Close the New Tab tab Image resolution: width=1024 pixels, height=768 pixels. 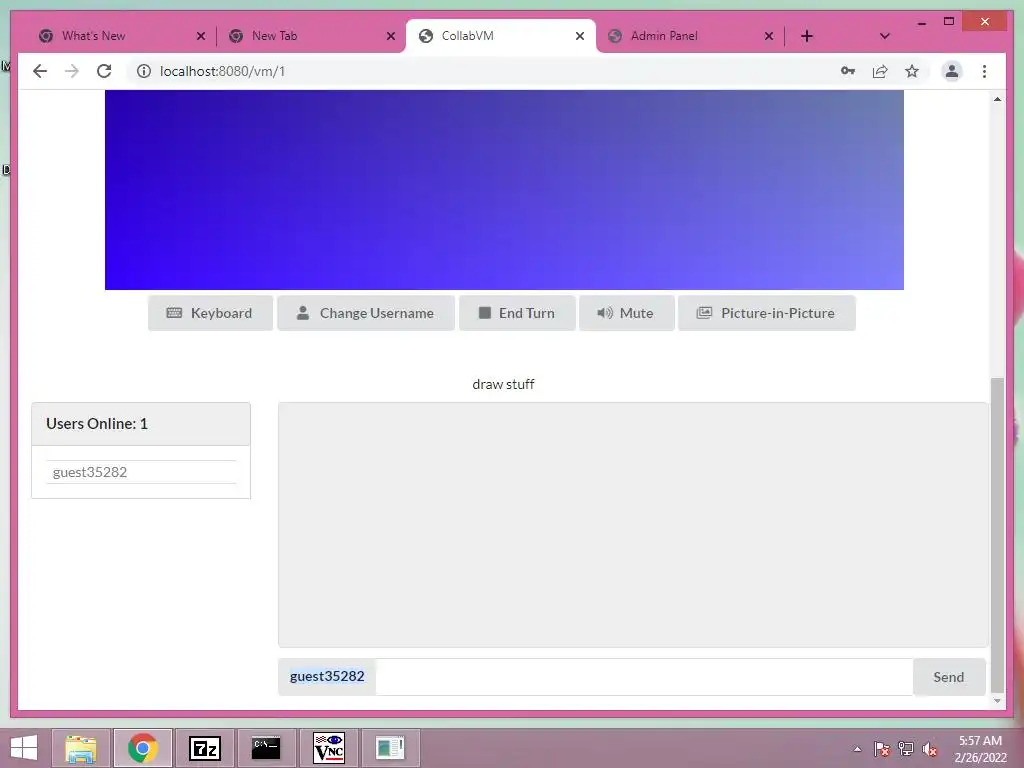[x=391, y=36]
